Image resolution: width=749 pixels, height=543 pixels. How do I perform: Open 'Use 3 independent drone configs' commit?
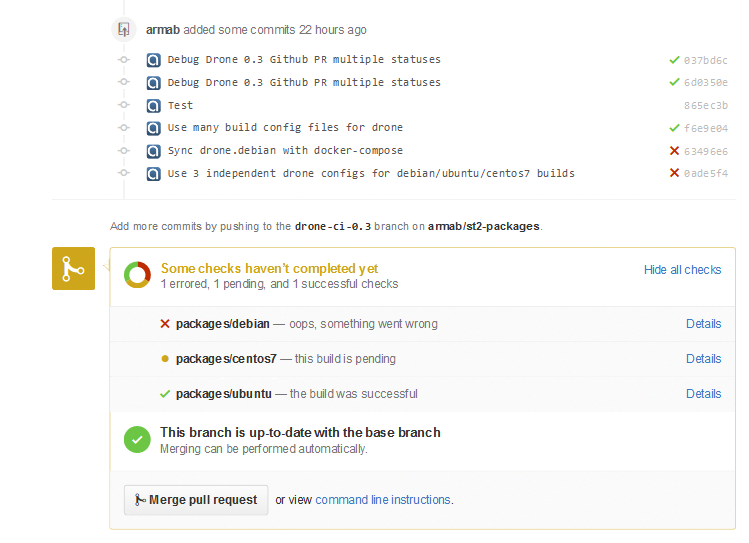point(371,173)
